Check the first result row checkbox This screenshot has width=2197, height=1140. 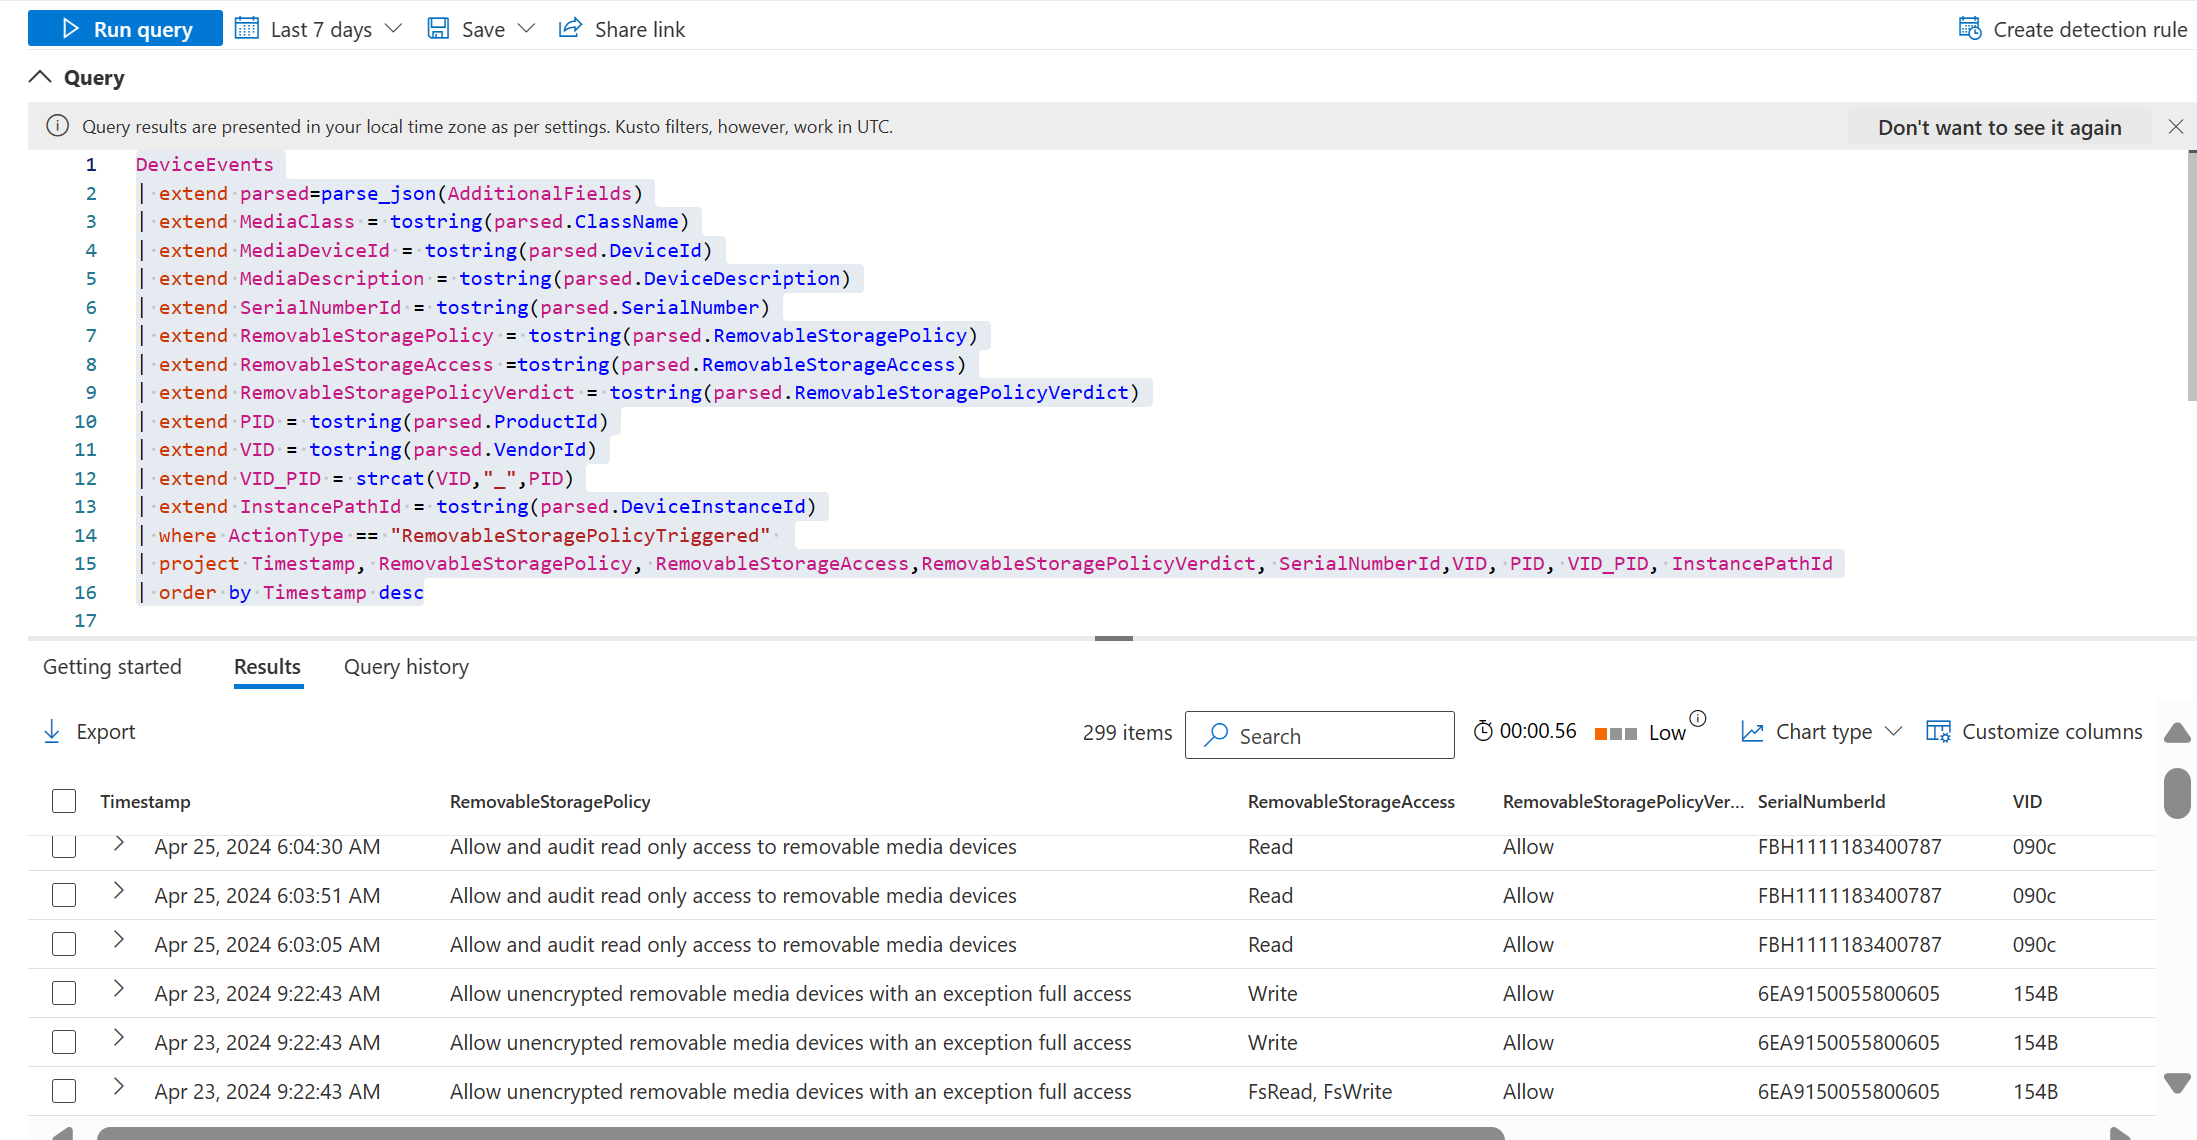[x=62, y=845]
